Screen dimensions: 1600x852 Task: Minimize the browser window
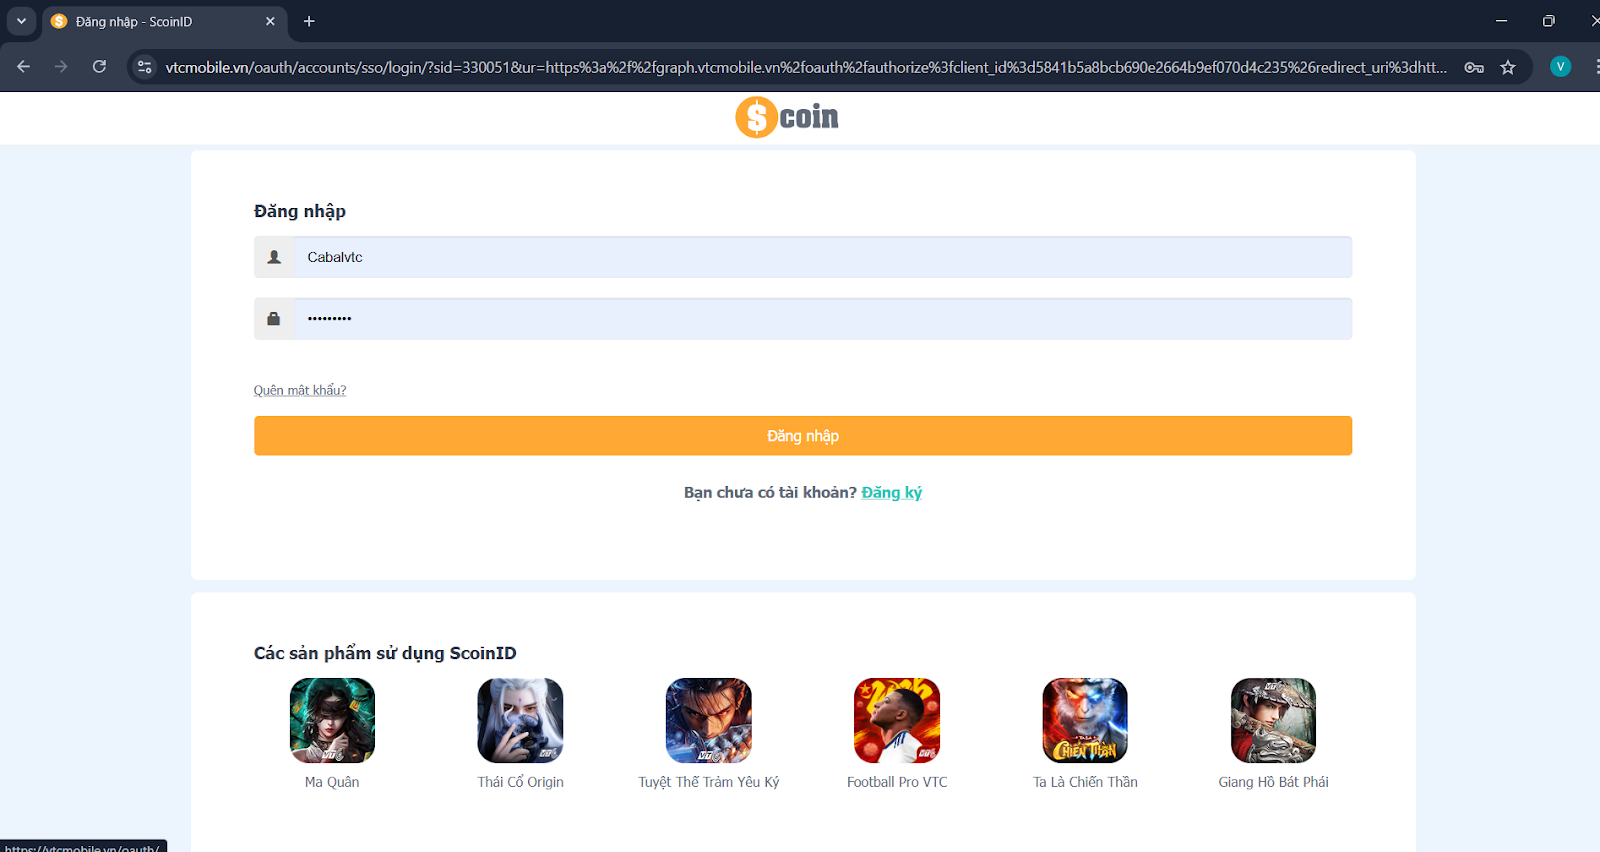coord(1501,21)
